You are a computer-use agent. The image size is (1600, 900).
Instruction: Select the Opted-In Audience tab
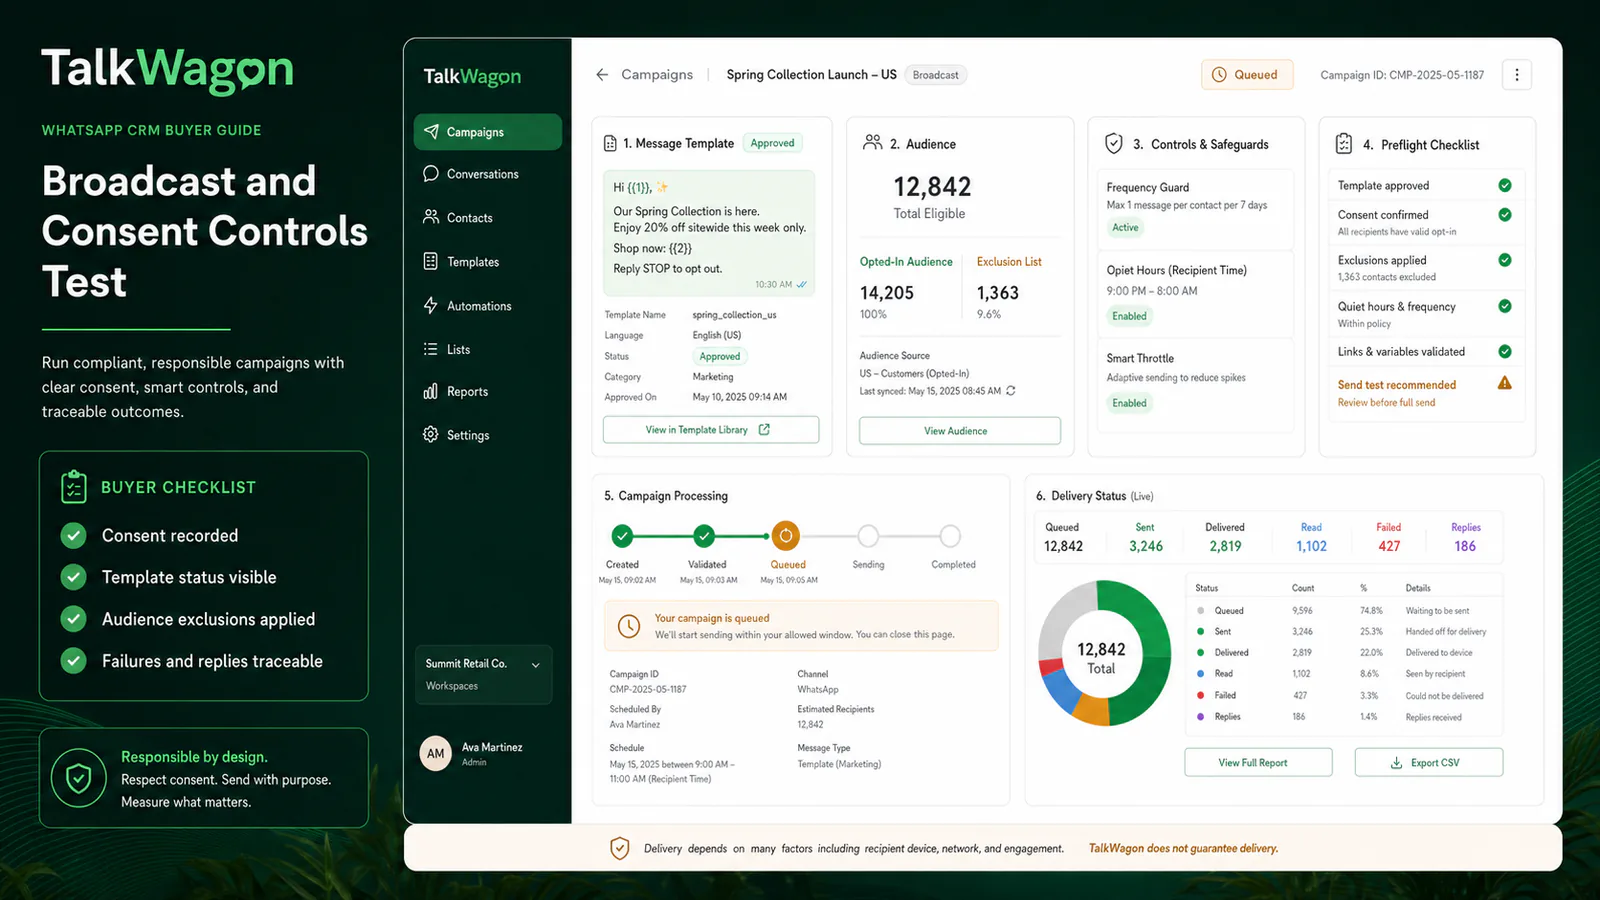[906, 262]
